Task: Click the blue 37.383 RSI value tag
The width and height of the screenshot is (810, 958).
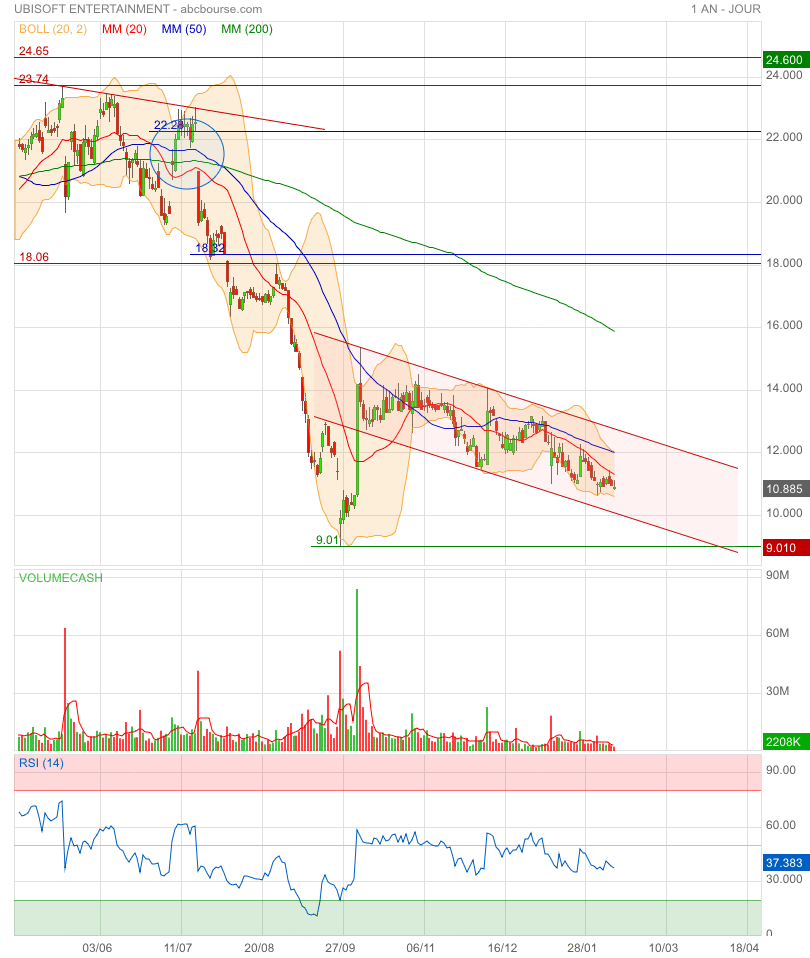Action: (786, 863)
